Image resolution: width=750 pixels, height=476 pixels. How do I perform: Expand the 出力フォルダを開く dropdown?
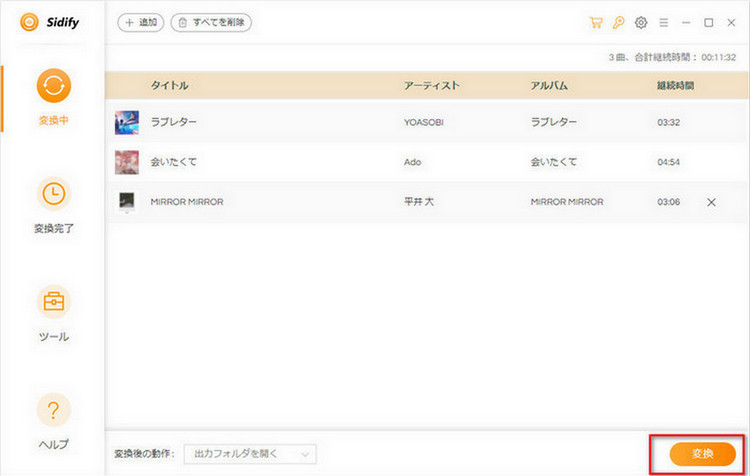click(x=250, y=454)
